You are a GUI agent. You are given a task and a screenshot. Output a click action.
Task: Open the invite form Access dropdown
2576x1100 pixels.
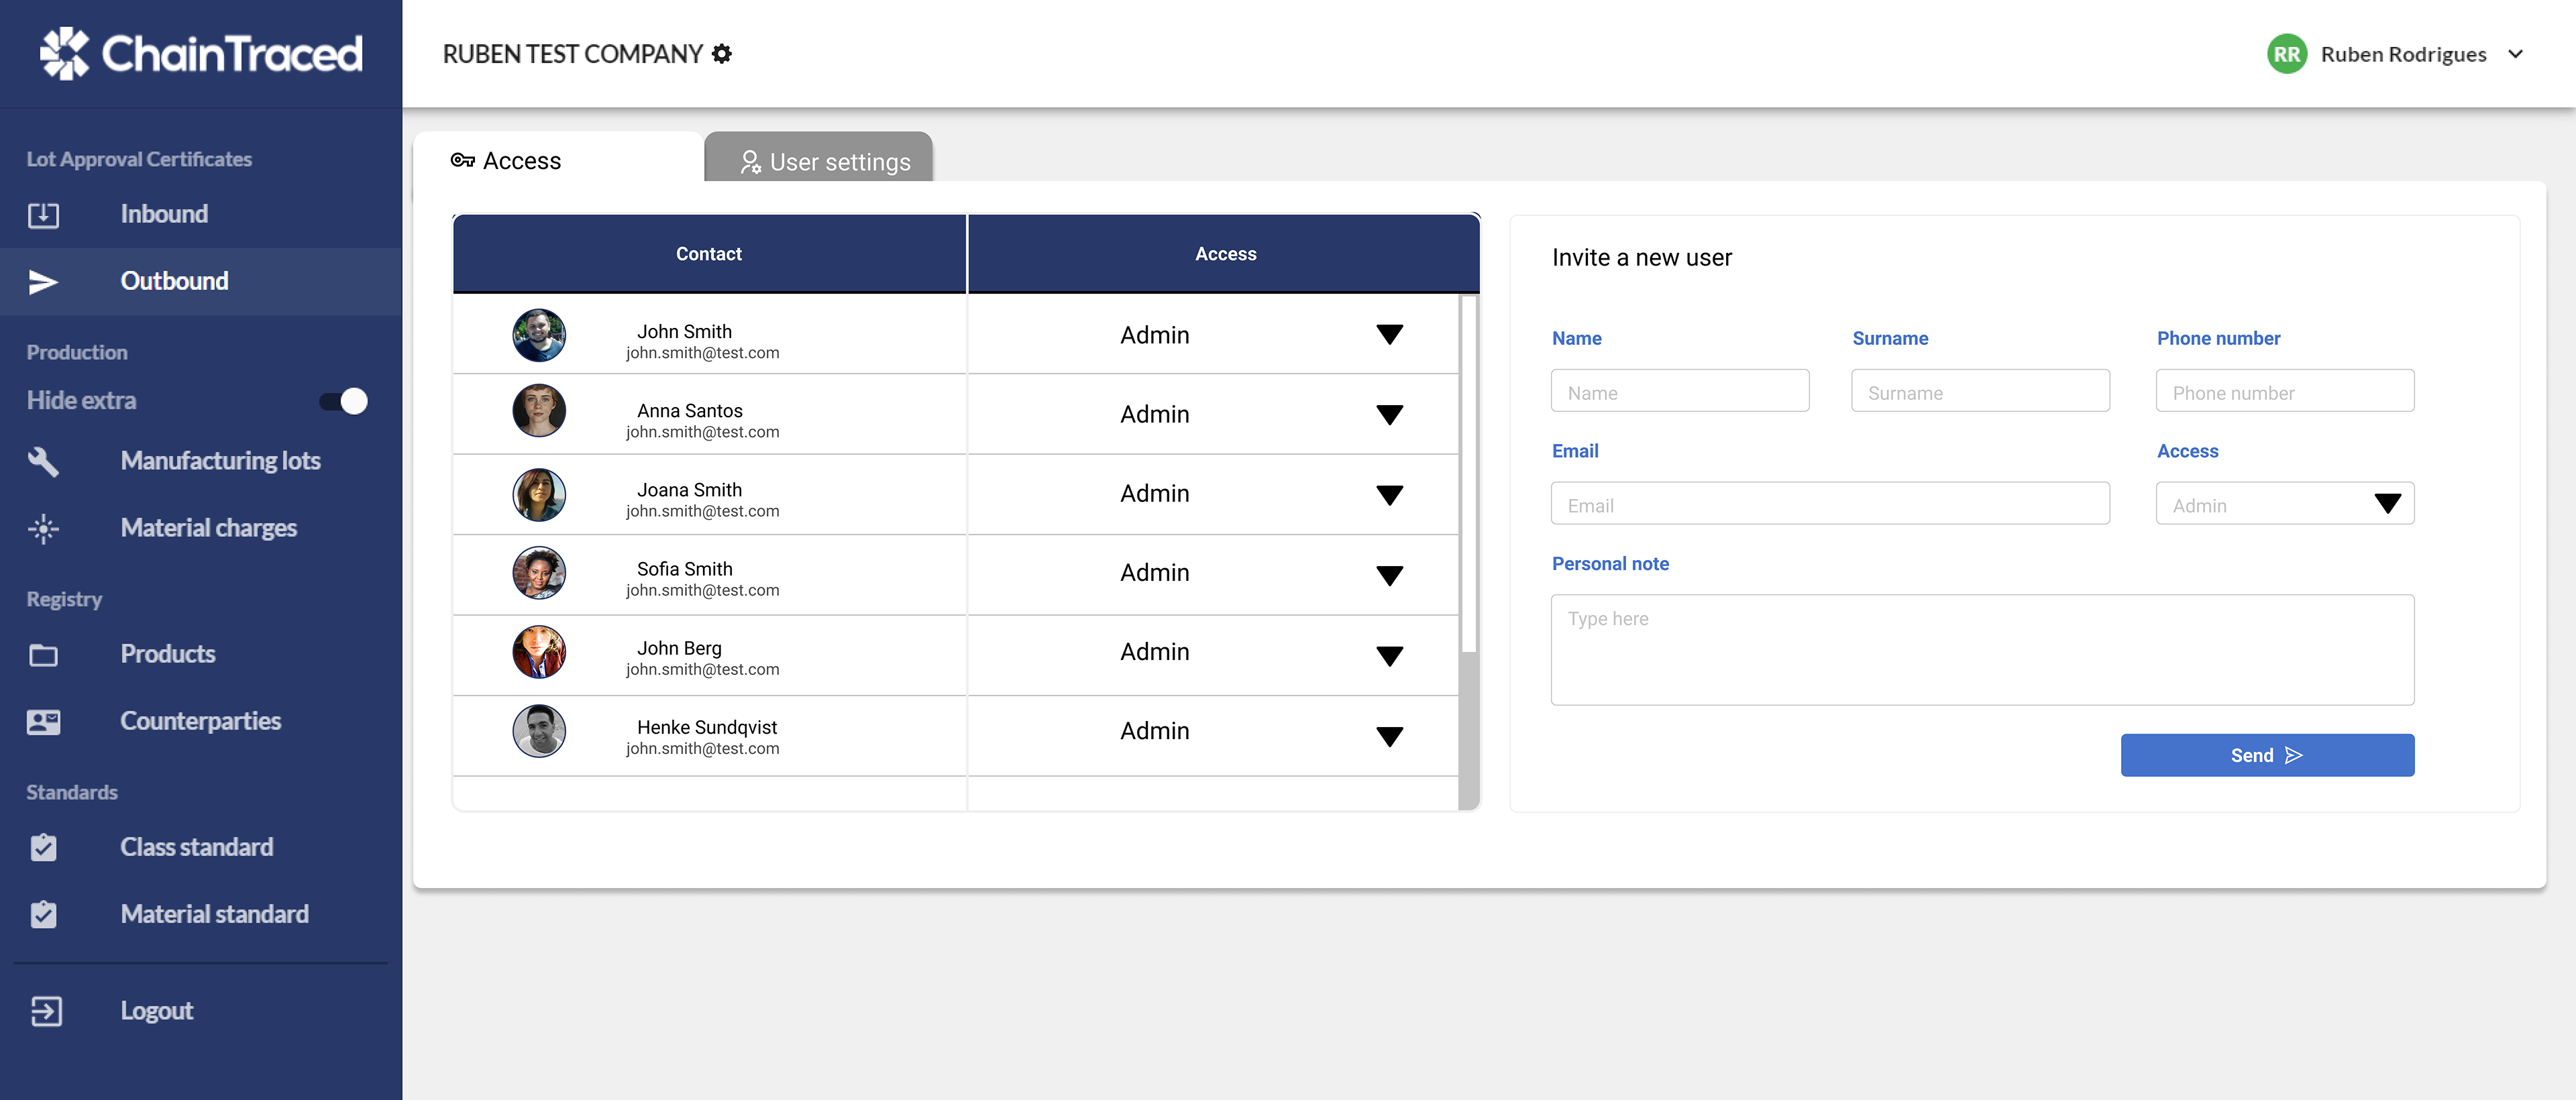pos(2284,504)
